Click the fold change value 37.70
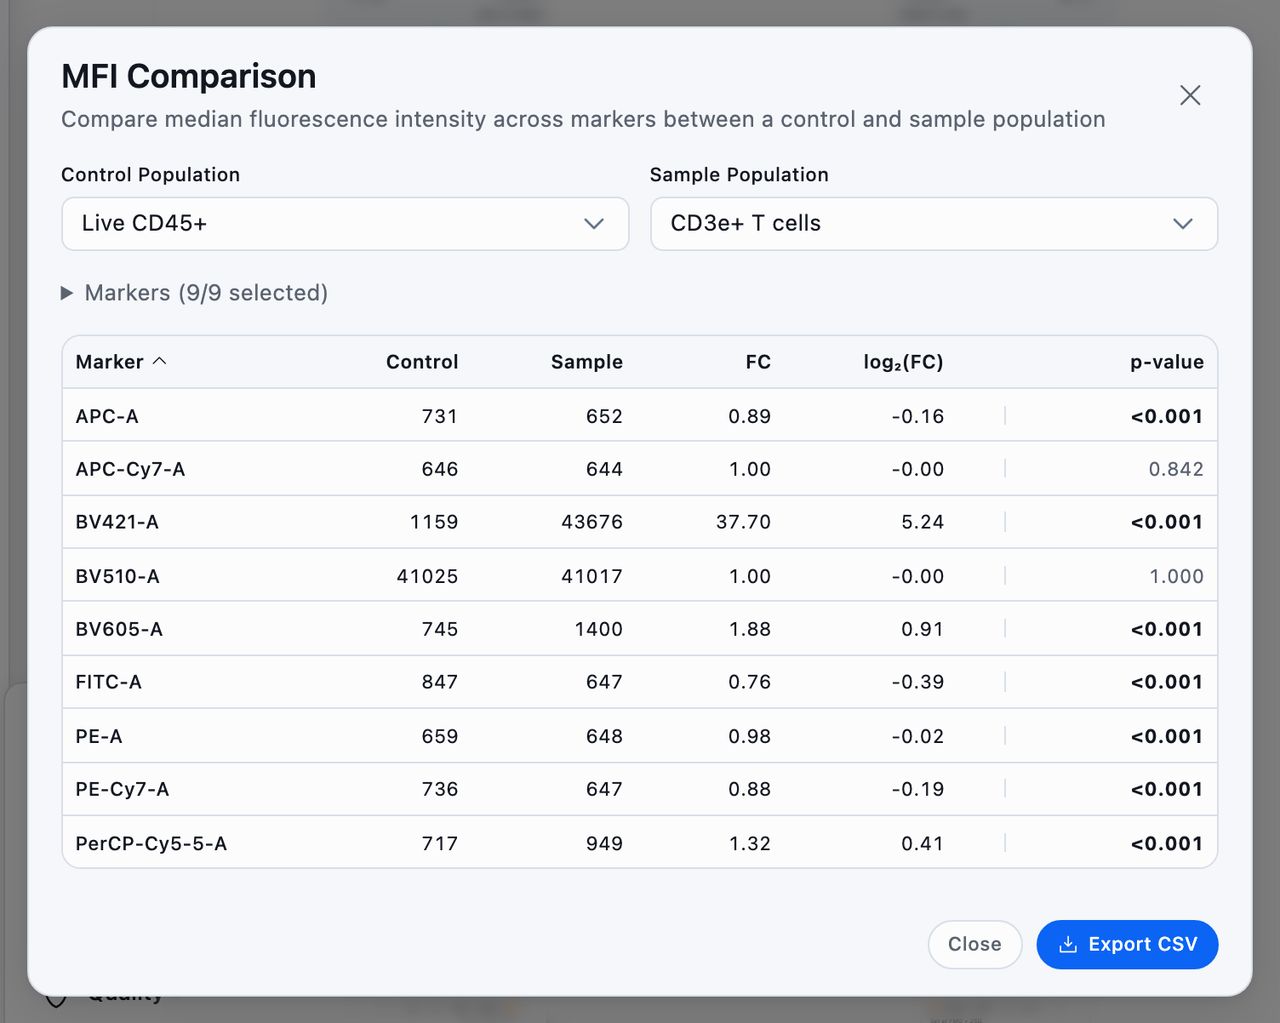Viewport: 1280px width, 1023px height. [x=743, y=522]
